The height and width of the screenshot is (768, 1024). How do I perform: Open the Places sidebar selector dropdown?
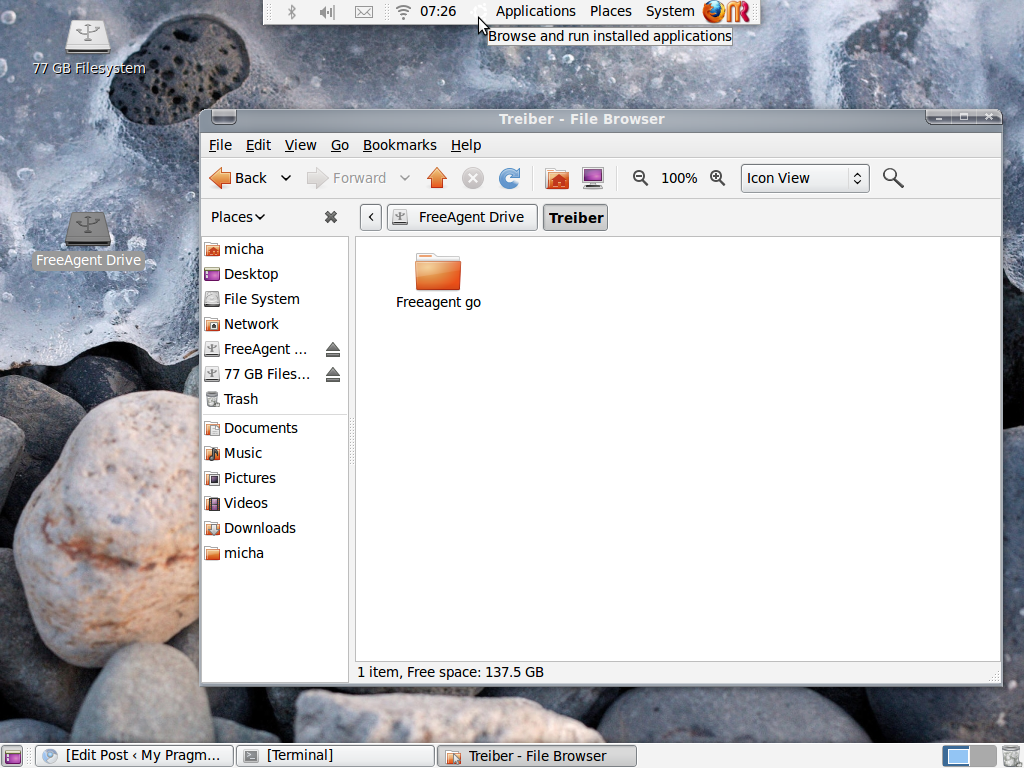[x=238, y=217]
